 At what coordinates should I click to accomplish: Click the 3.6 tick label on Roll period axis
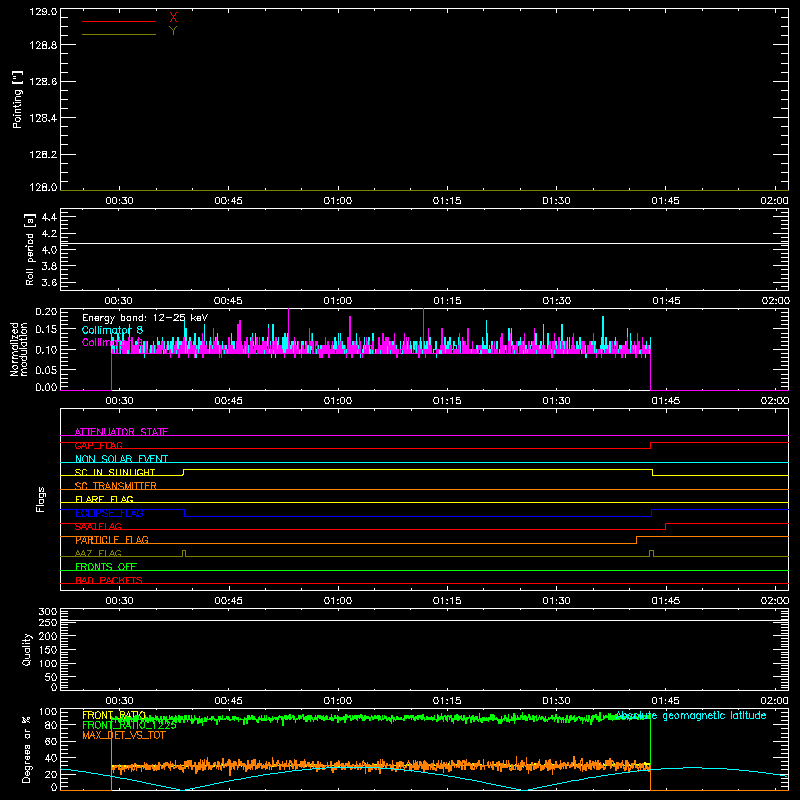coord(49,283)
